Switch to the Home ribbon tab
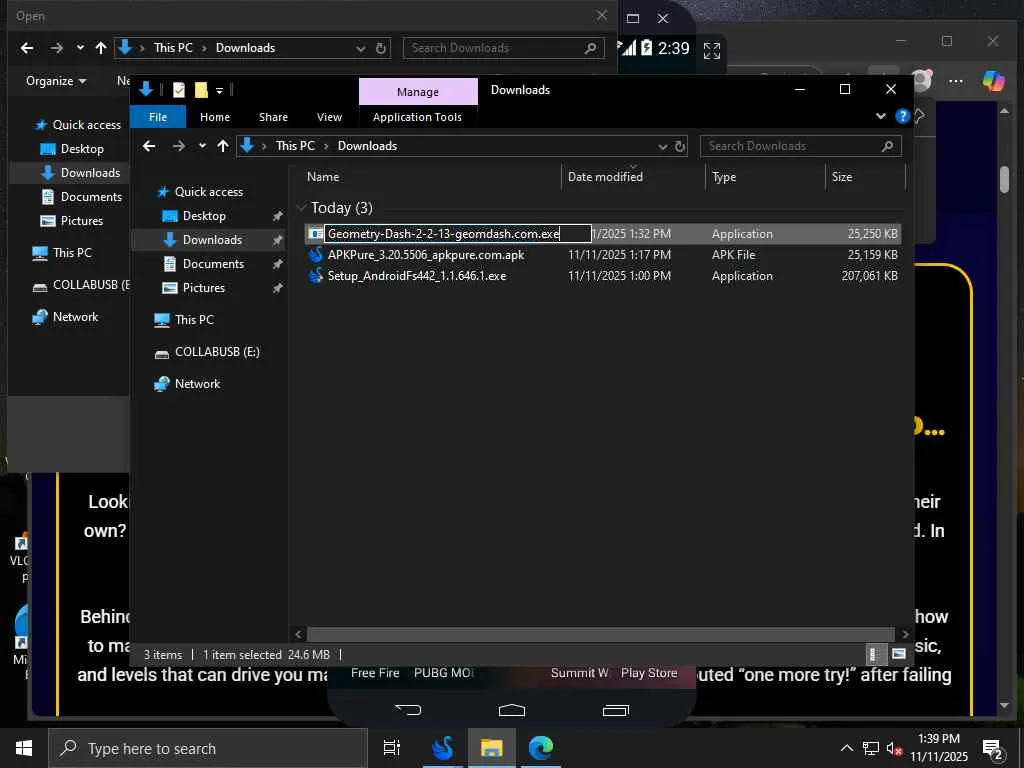1024x768 pixels. click(215, 117)
